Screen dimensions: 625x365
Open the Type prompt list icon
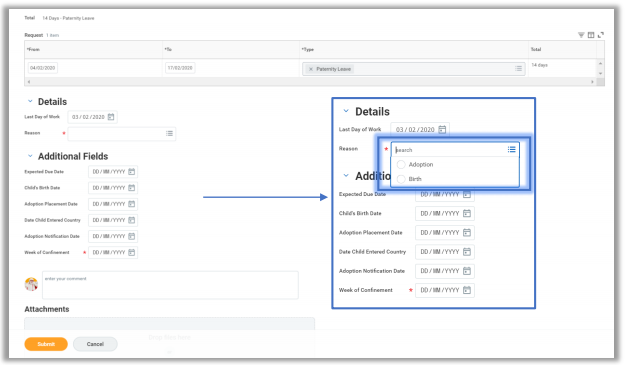(518, 69)
